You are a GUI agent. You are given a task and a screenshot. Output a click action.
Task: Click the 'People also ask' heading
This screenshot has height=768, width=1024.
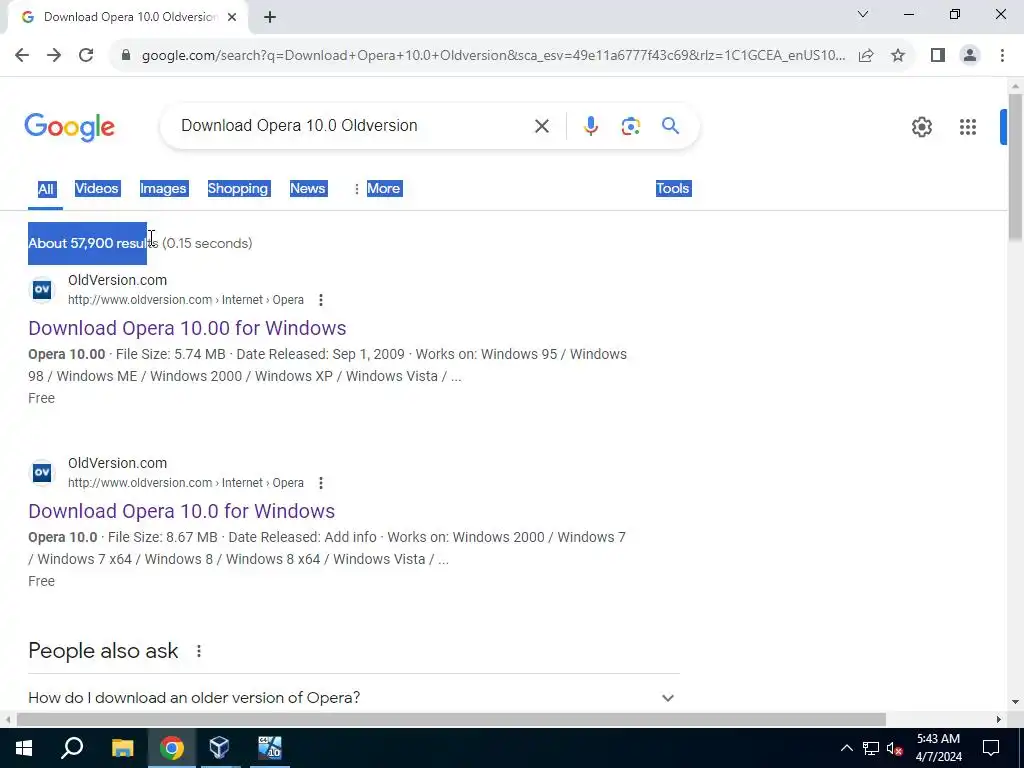point(103,651)
